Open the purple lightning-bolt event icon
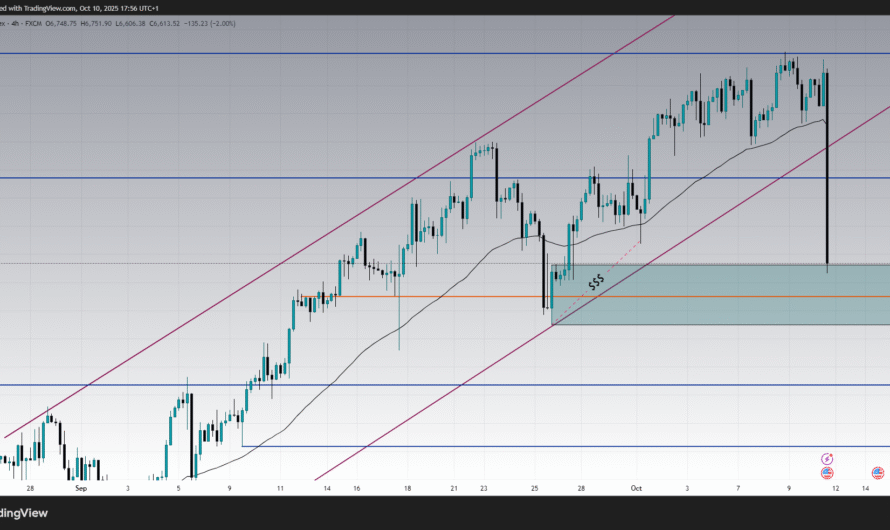Image resolution: width=890 pixels, height=530 pixels. (827, 459)
